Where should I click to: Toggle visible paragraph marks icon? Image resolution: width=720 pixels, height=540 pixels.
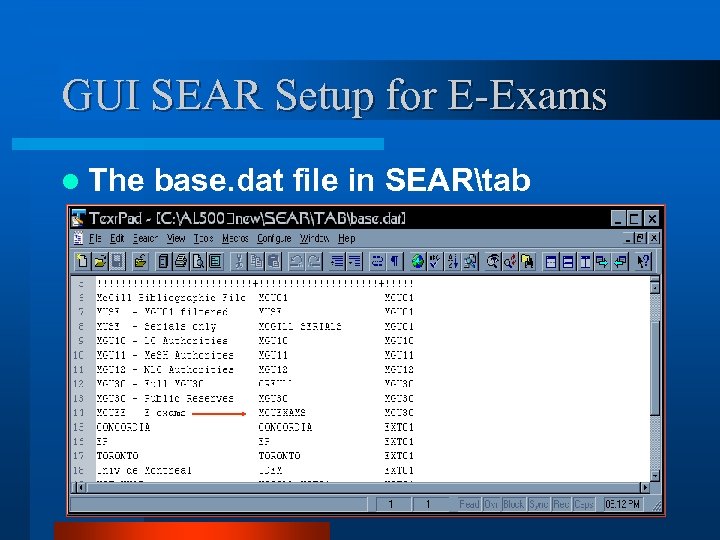click(395, 262)
